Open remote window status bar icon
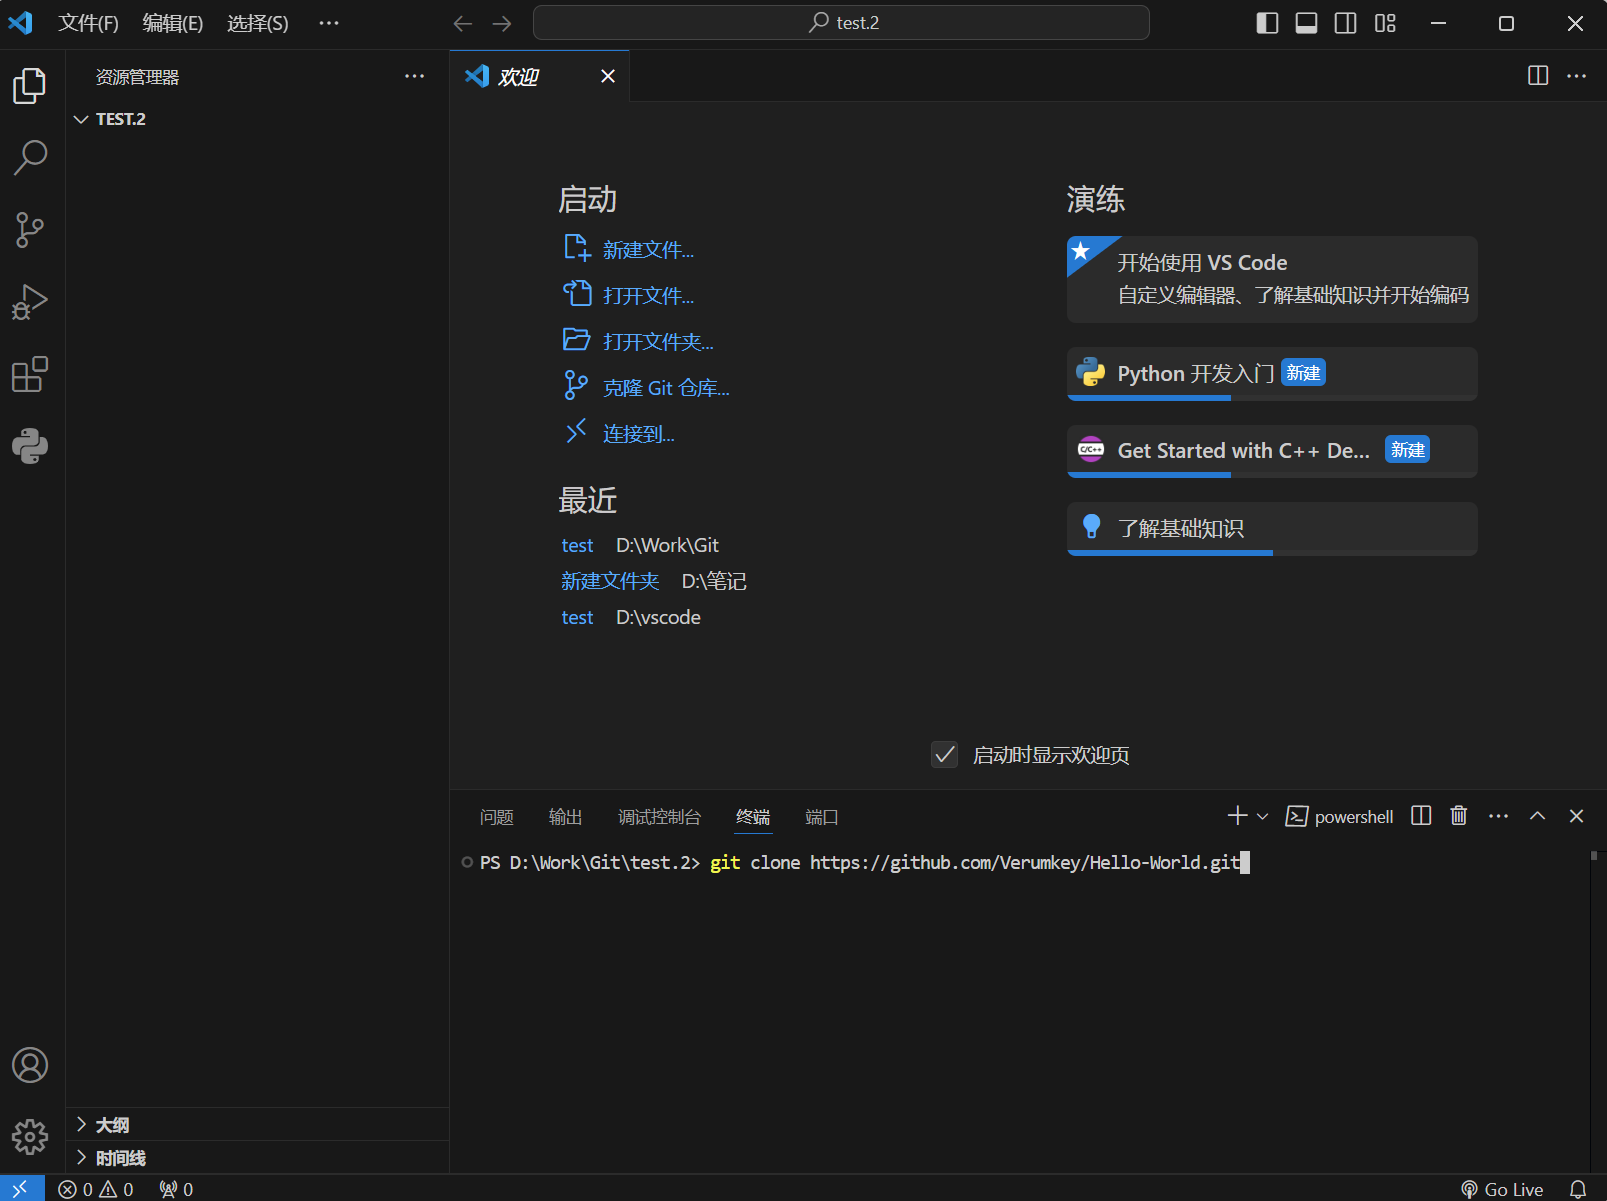Viewport: 1607px width, 1201px height. 21,1188
